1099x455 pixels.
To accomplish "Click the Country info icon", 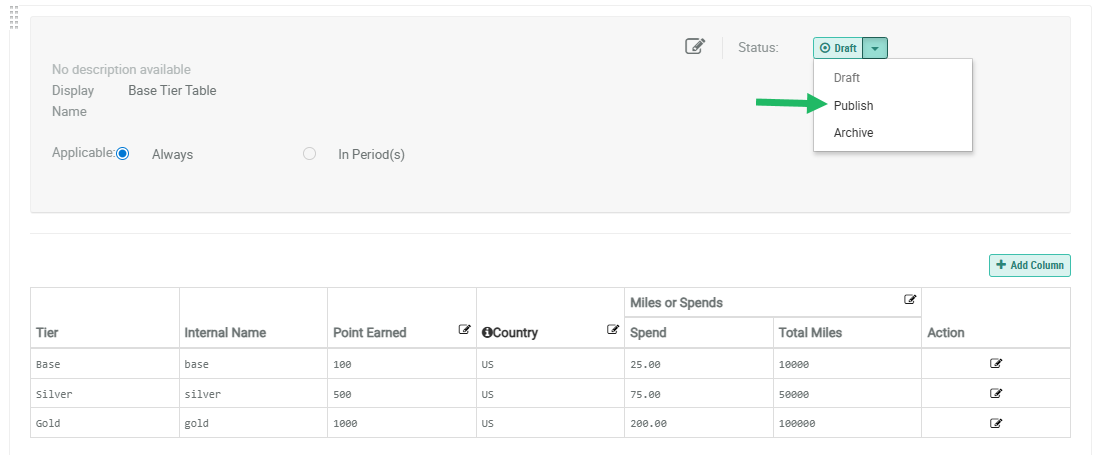I will (x=487, y=333).
